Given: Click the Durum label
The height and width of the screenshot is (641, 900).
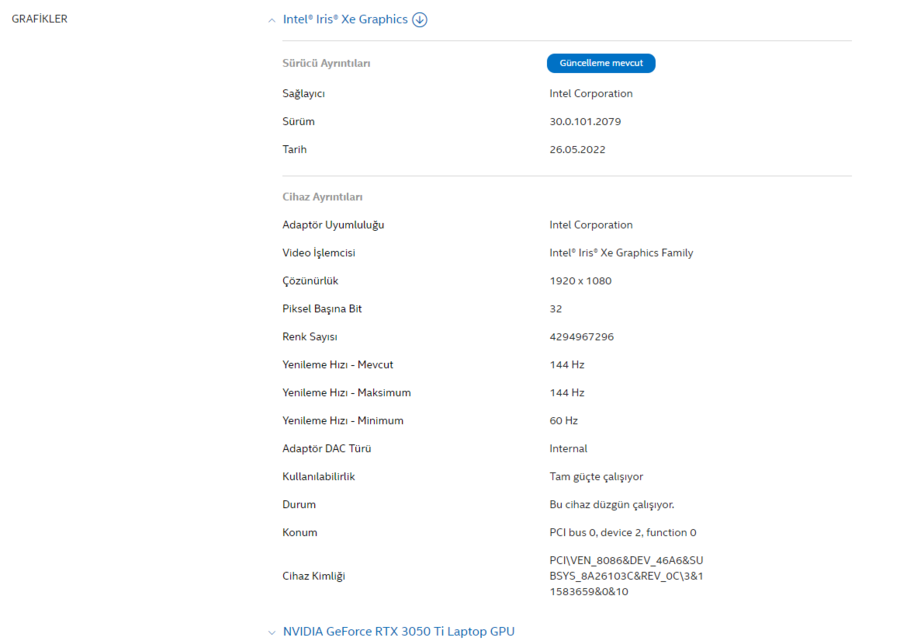Looking at the screenshot, I should (x=299, y=504).
